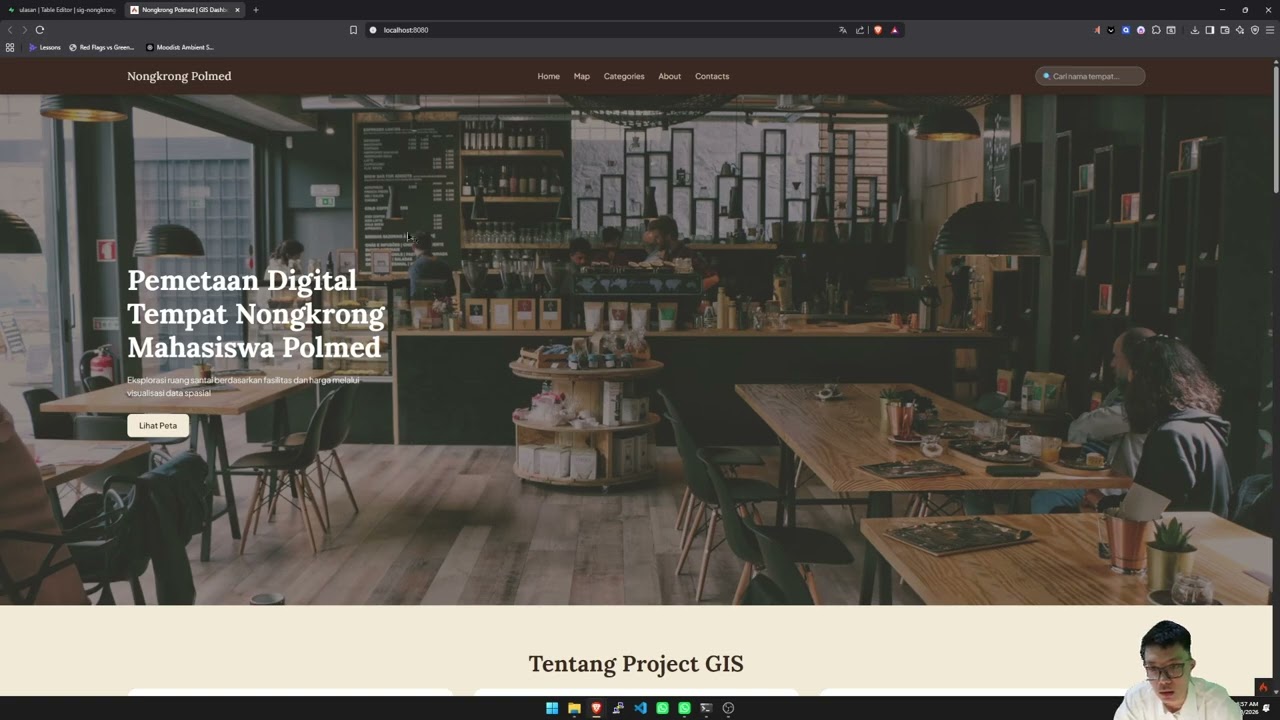Viewport: 1280px width, 720px height.
Task: Bookmark this page with the bookmark icon
Action: click(353, 30)
